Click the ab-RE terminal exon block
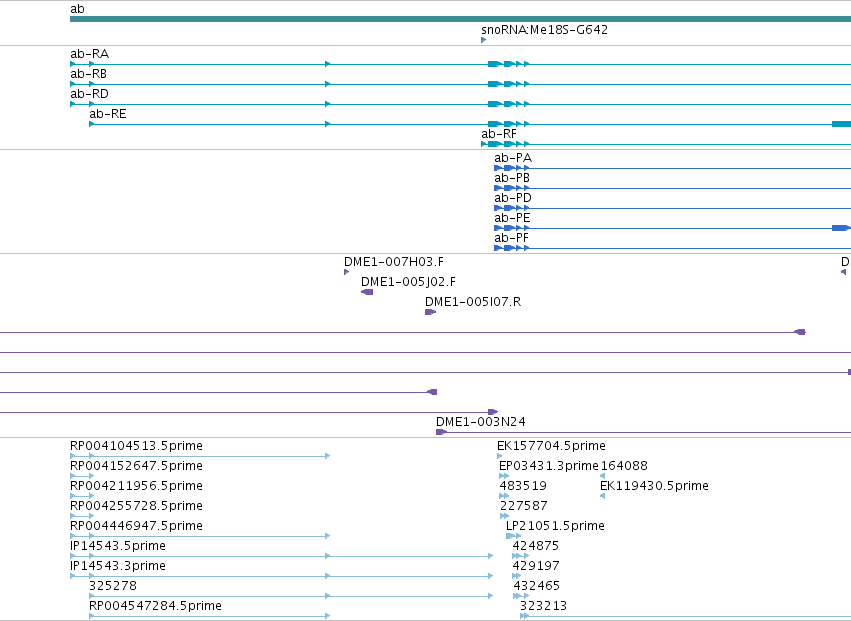851x621 pixels. pyautogui.click(x=841, y=124)
